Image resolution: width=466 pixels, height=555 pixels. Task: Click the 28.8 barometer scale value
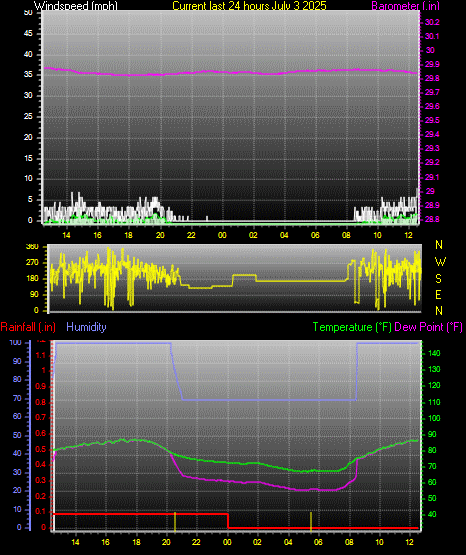(x=432, y=219)
